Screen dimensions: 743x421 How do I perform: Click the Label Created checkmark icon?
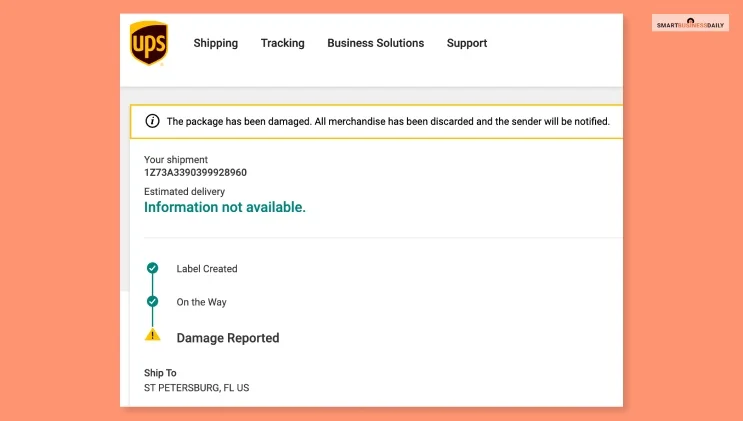[152, 268]
